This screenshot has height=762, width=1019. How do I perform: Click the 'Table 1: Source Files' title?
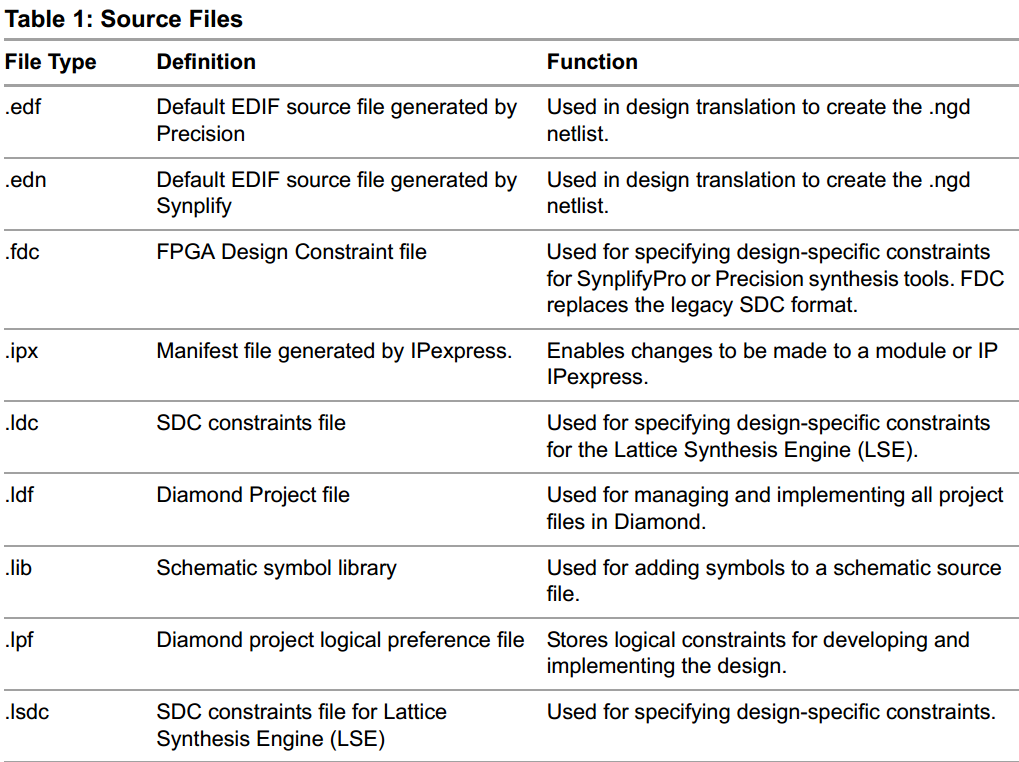point(124,18)
